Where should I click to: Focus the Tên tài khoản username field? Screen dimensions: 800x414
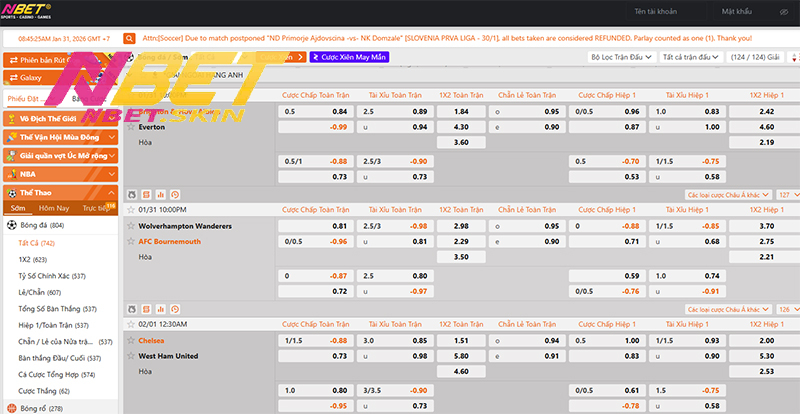coord(663,11)
